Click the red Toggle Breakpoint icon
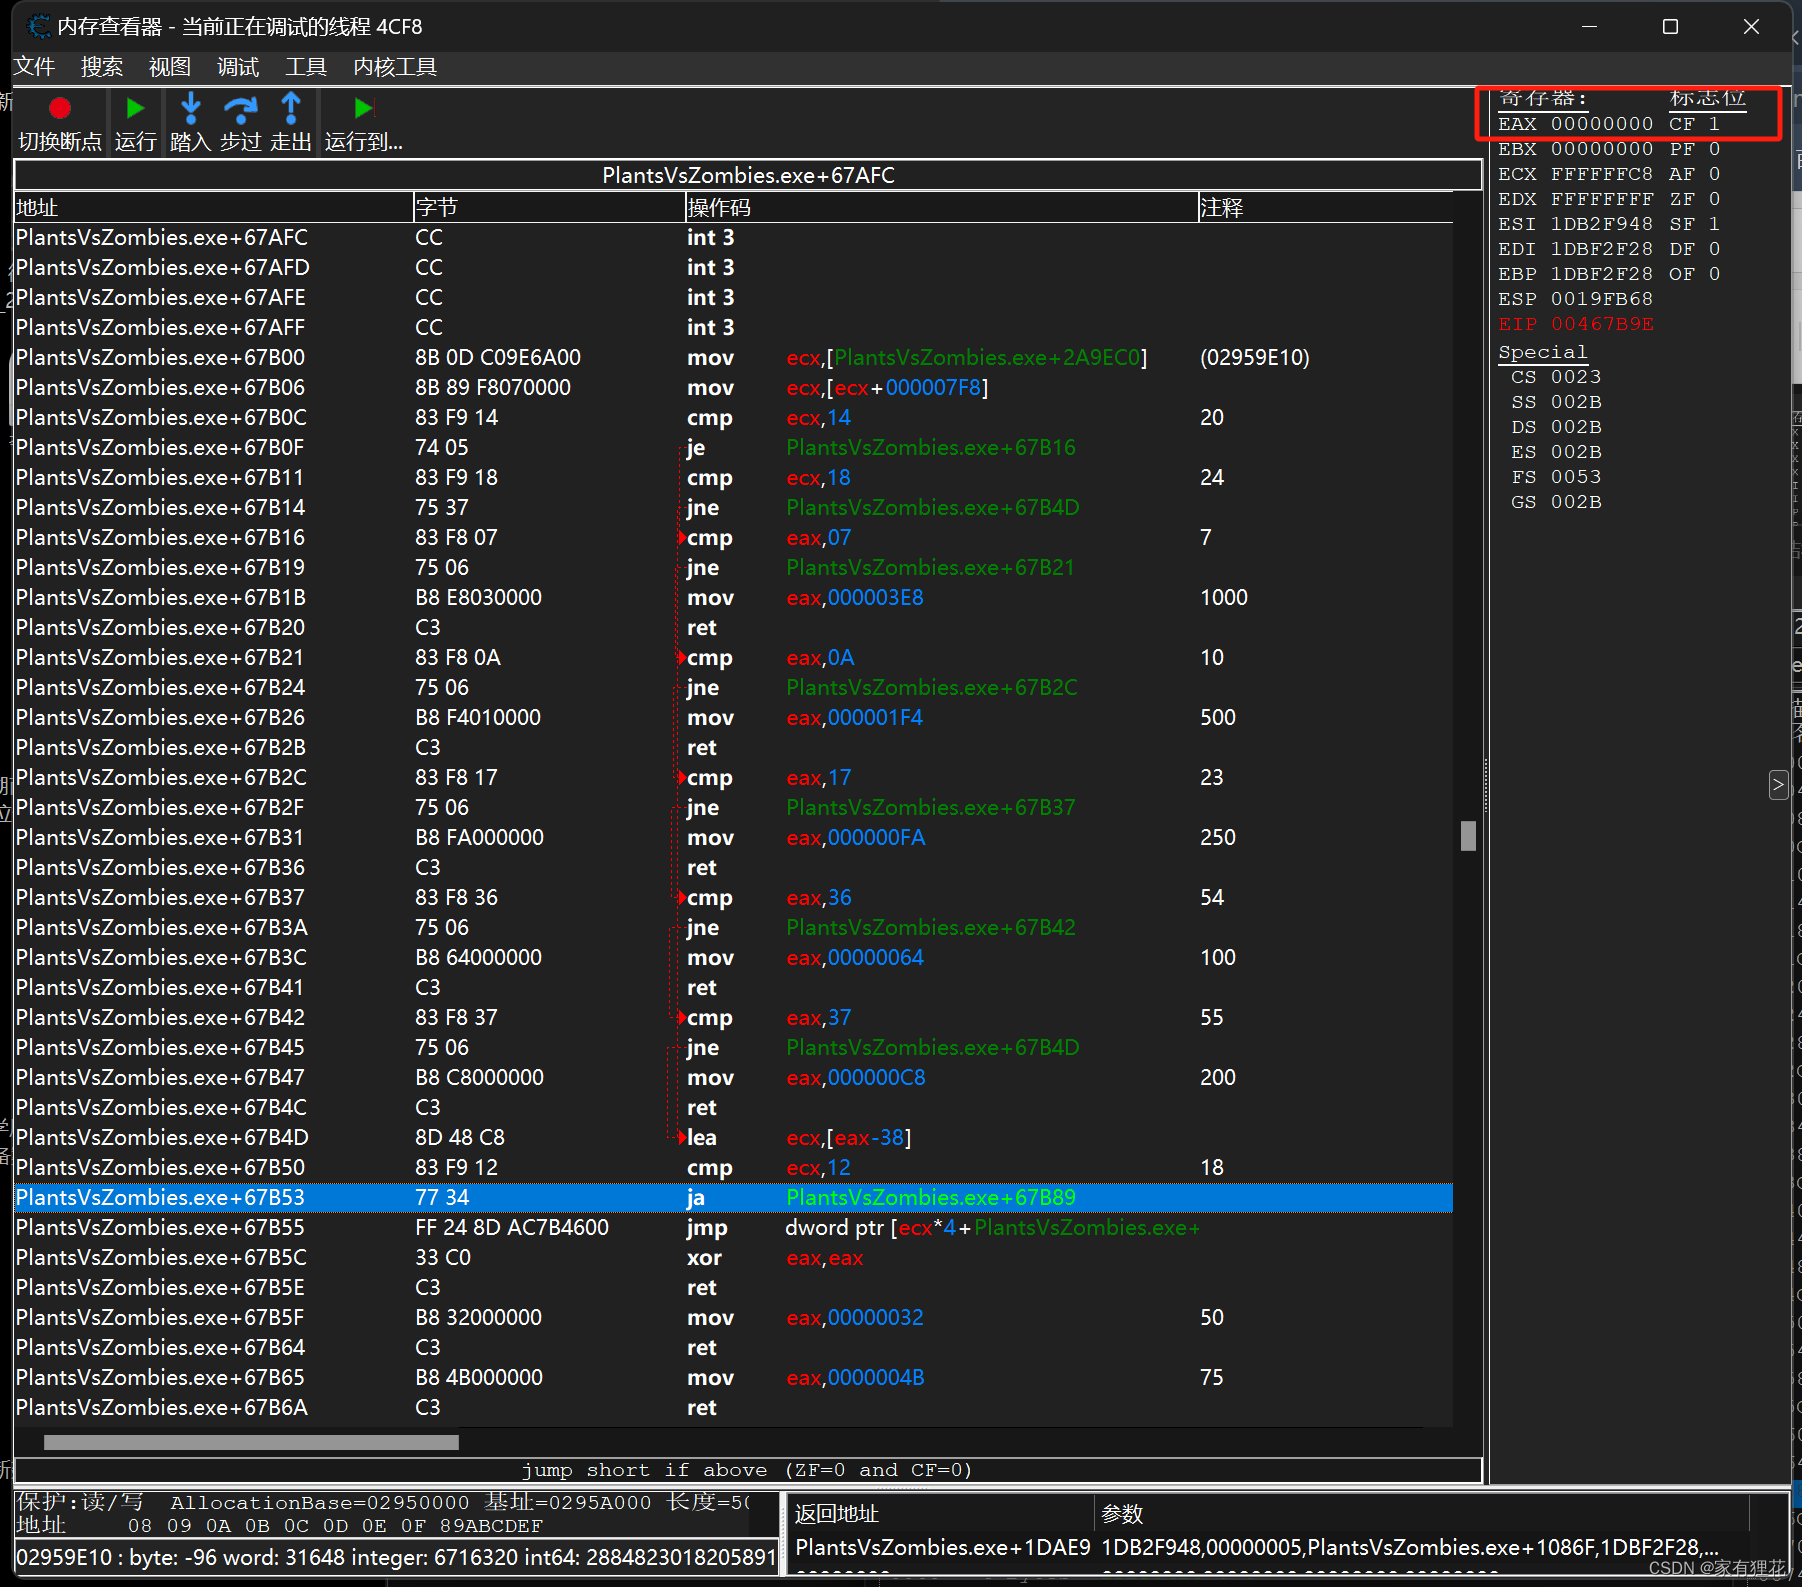The image size is (1802, 1587). coord(60,108)
